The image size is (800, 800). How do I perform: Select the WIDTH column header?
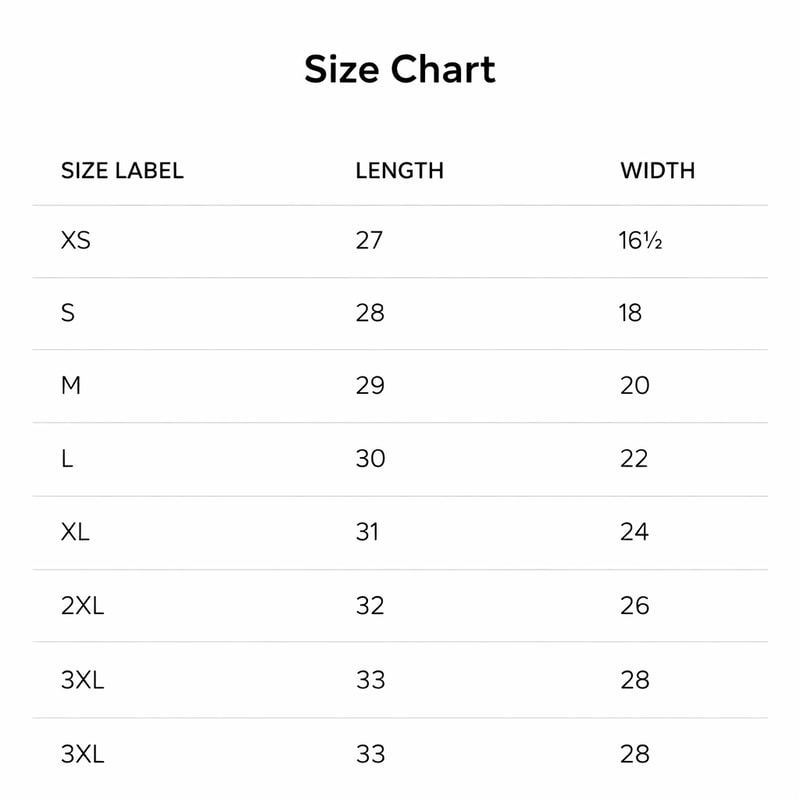657,170
